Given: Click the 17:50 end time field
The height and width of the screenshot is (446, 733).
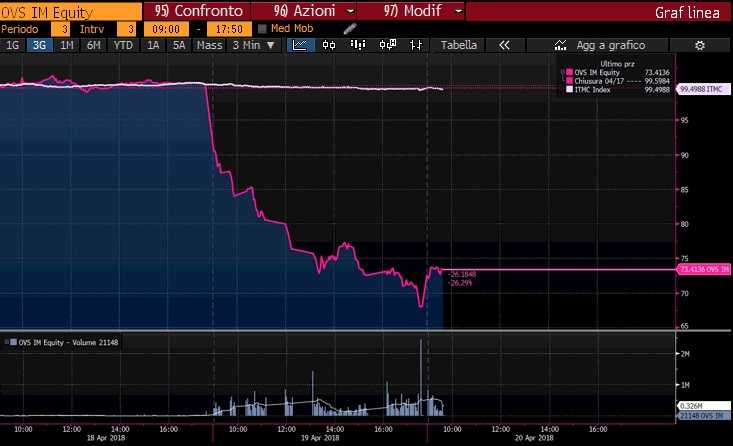Looking at the screenshot, I should [229, 29].
